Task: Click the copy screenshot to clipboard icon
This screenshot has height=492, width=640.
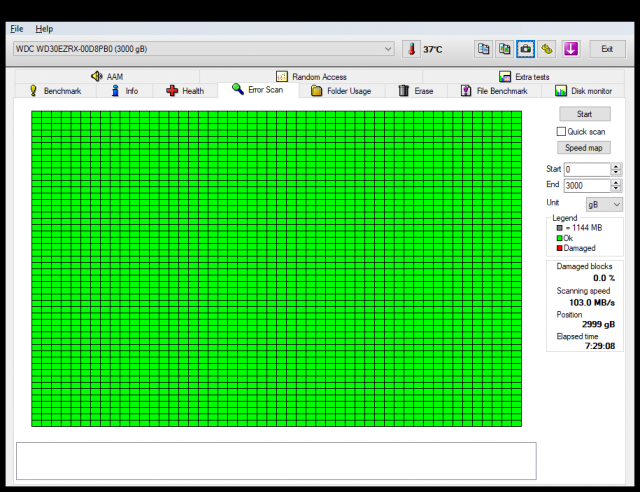Action: (x=504, y=48)
